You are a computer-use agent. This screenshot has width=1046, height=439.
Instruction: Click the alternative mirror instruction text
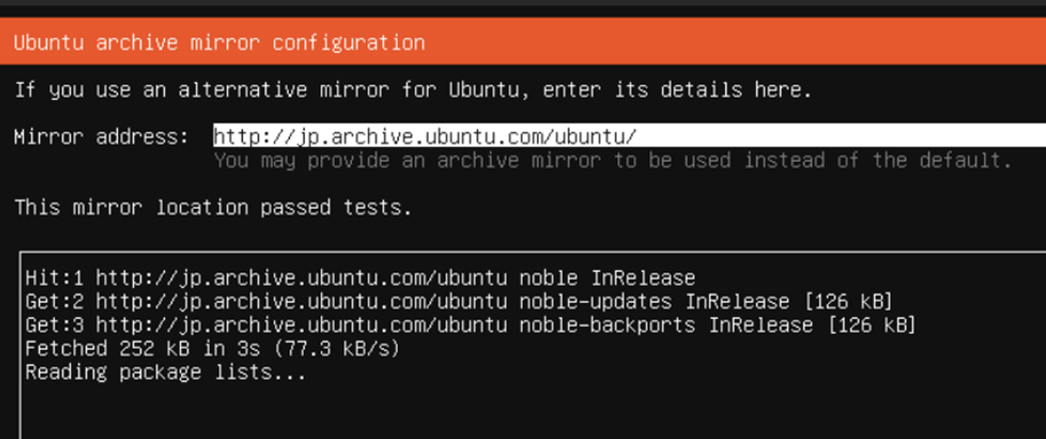tap(412, 90)
